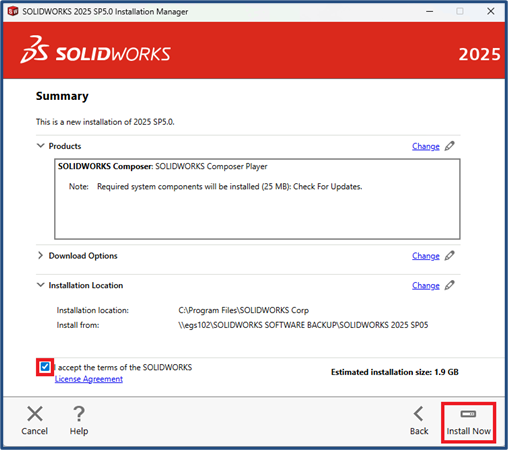Click the Install from network path text
The height and width of the screenshot is (450, 508).
coord(303,325)
